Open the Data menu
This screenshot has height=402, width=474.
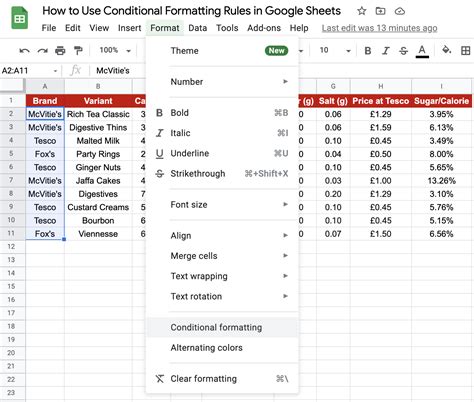pos(198,28)
